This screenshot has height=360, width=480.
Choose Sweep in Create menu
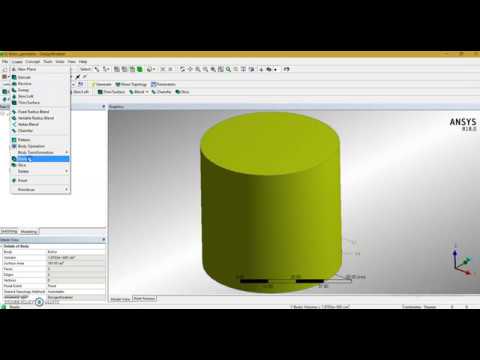tap(40, 90)
